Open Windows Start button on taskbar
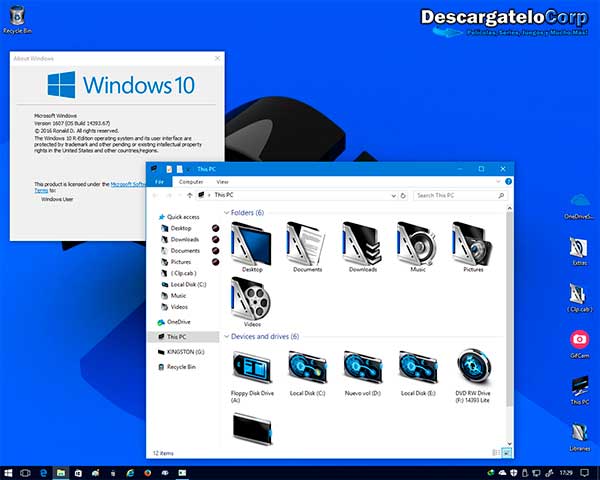 coord(8,473)
